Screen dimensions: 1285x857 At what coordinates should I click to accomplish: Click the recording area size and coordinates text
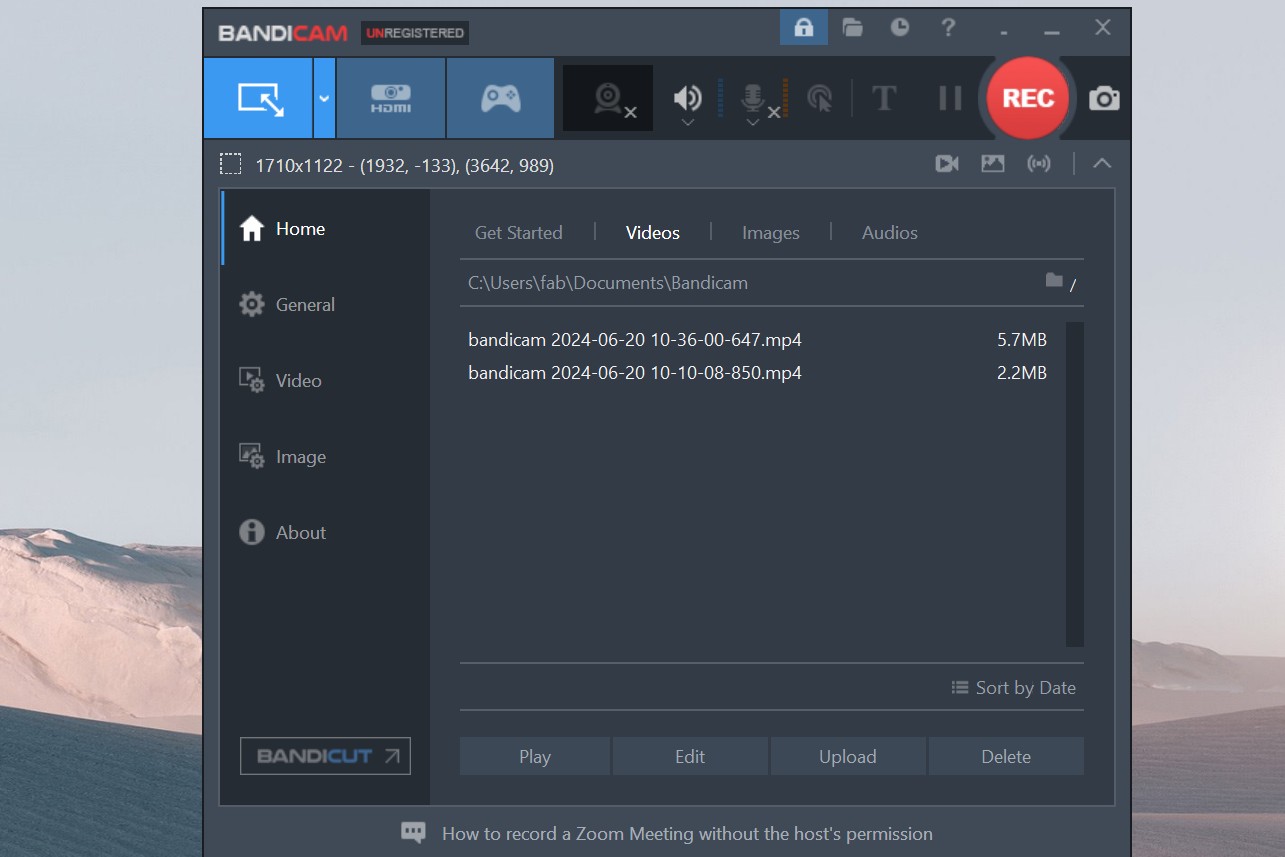click(405, 165)
